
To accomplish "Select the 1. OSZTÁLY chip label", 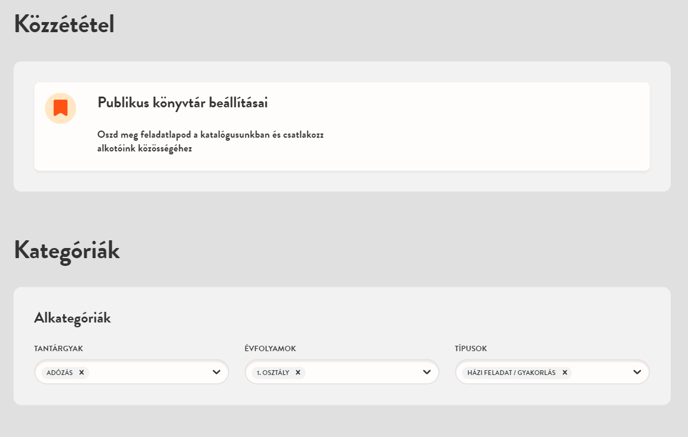I will (x=273, y=373).
